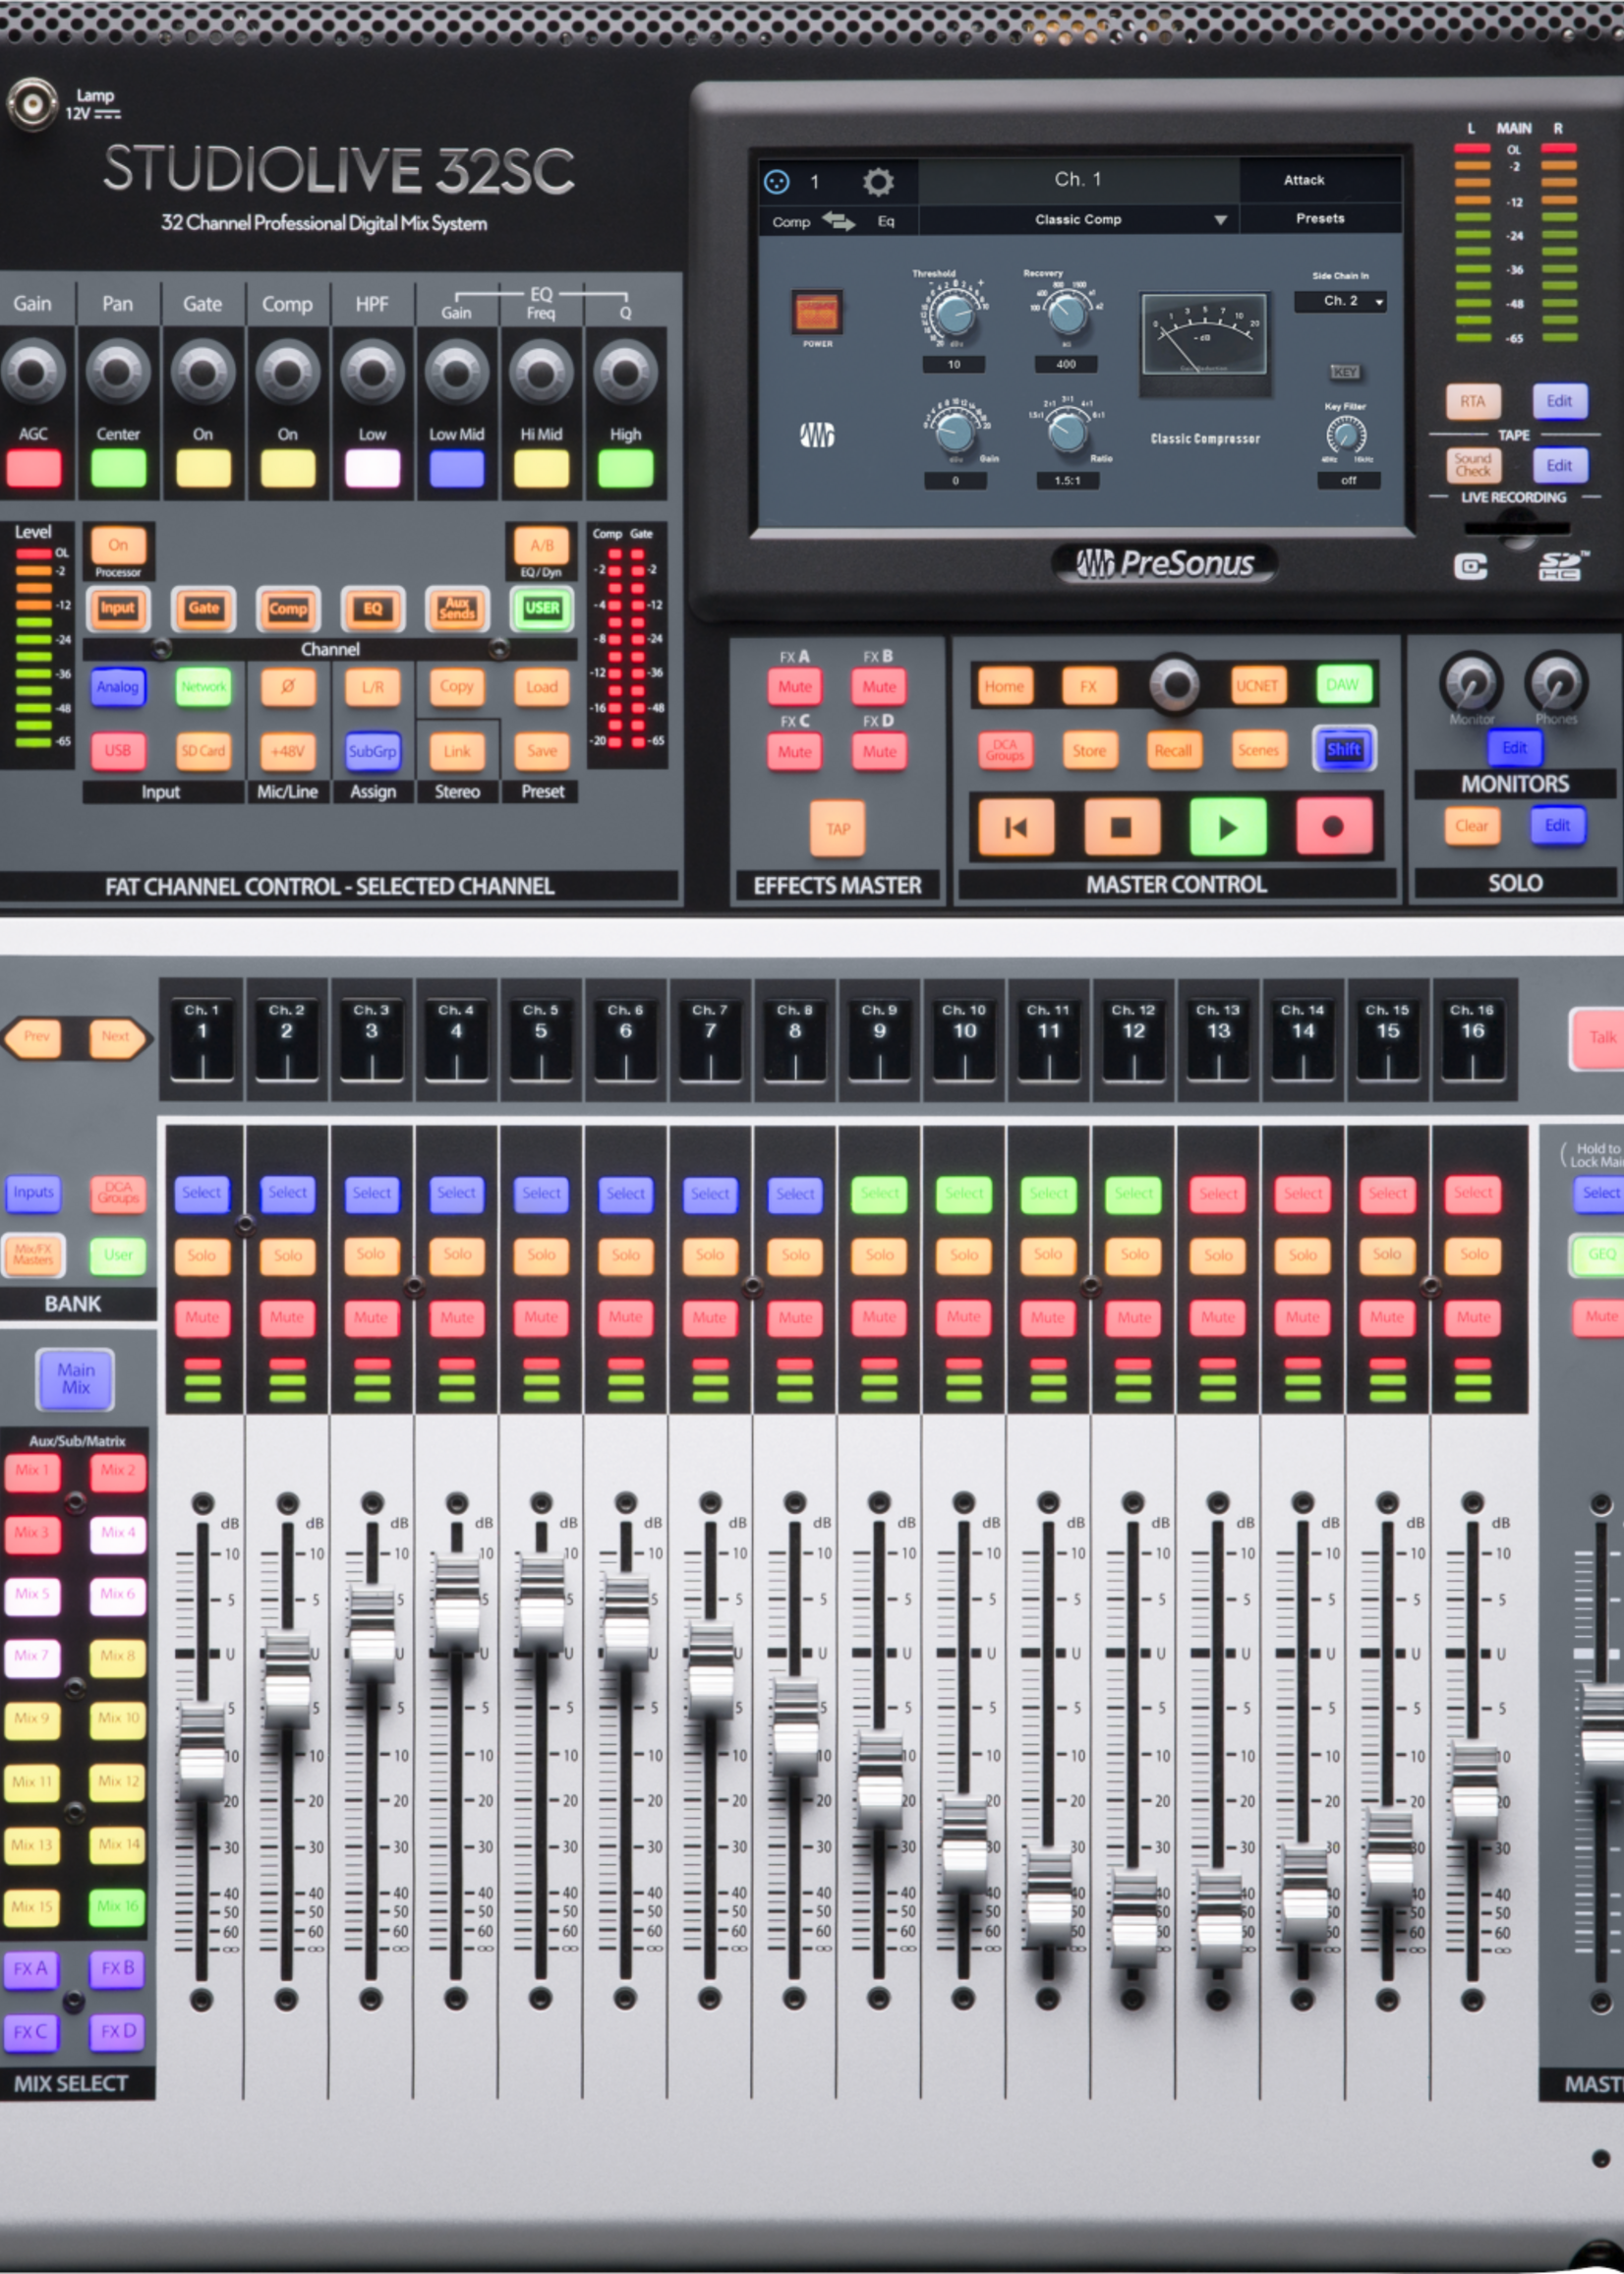Select the Gate tab in Fat Channel
Image resolution: width=1624 pixels, height=2274 pixels.
[203, 608]
